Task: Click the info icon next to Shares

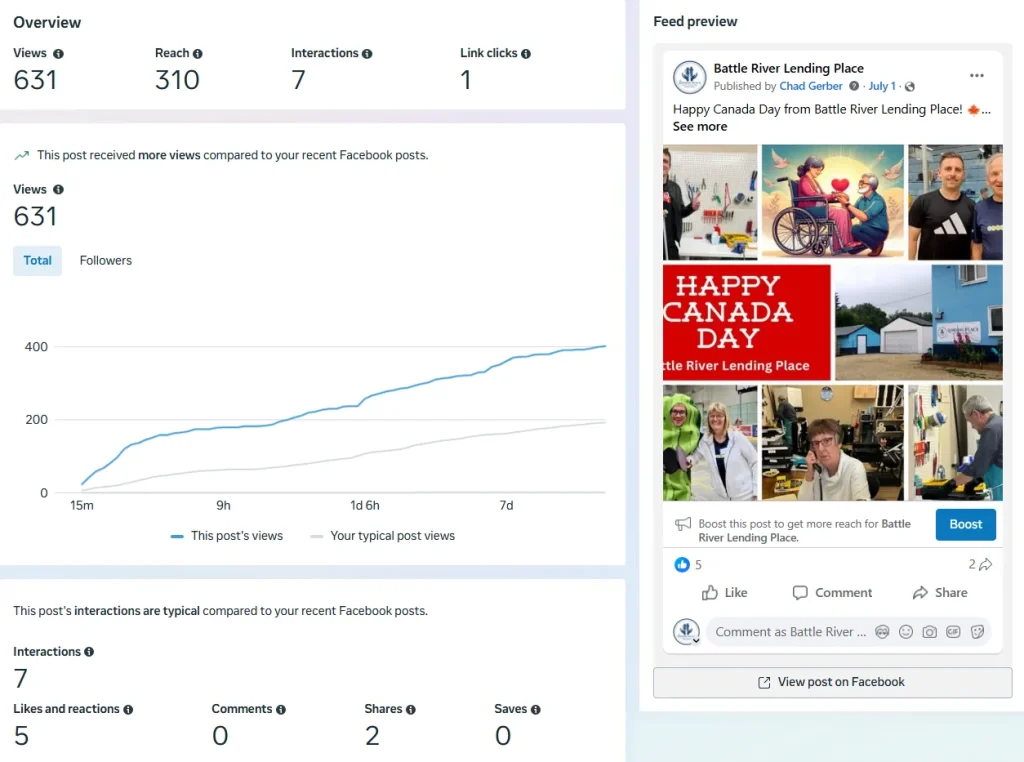Action: (411, 710)
